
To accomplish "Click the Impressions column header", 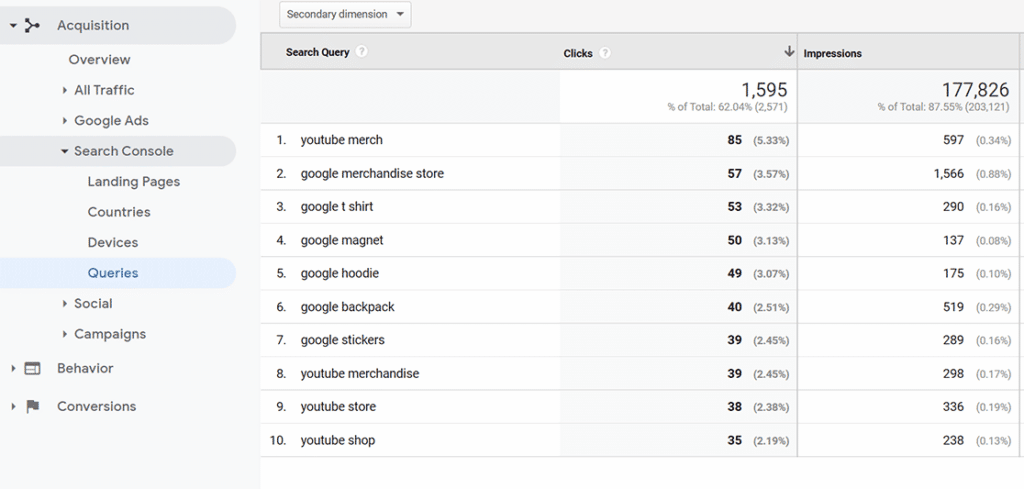I will pos(833,54).
